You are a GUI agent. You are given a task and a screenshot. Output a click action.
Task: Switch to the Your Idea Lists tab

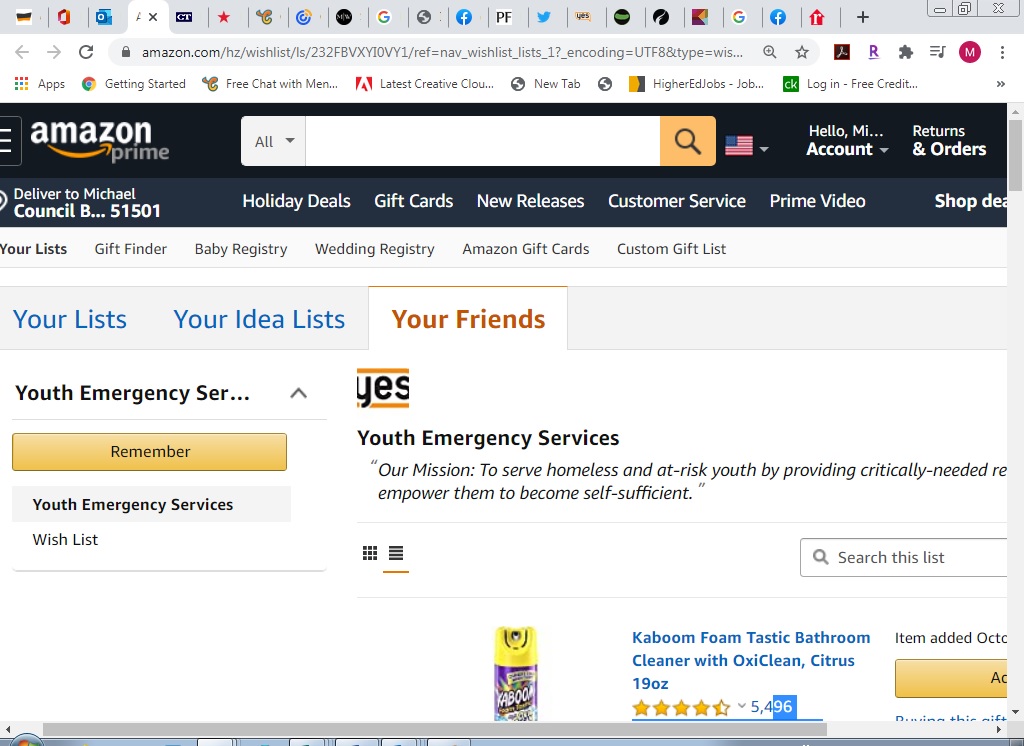tap(259, 319)
